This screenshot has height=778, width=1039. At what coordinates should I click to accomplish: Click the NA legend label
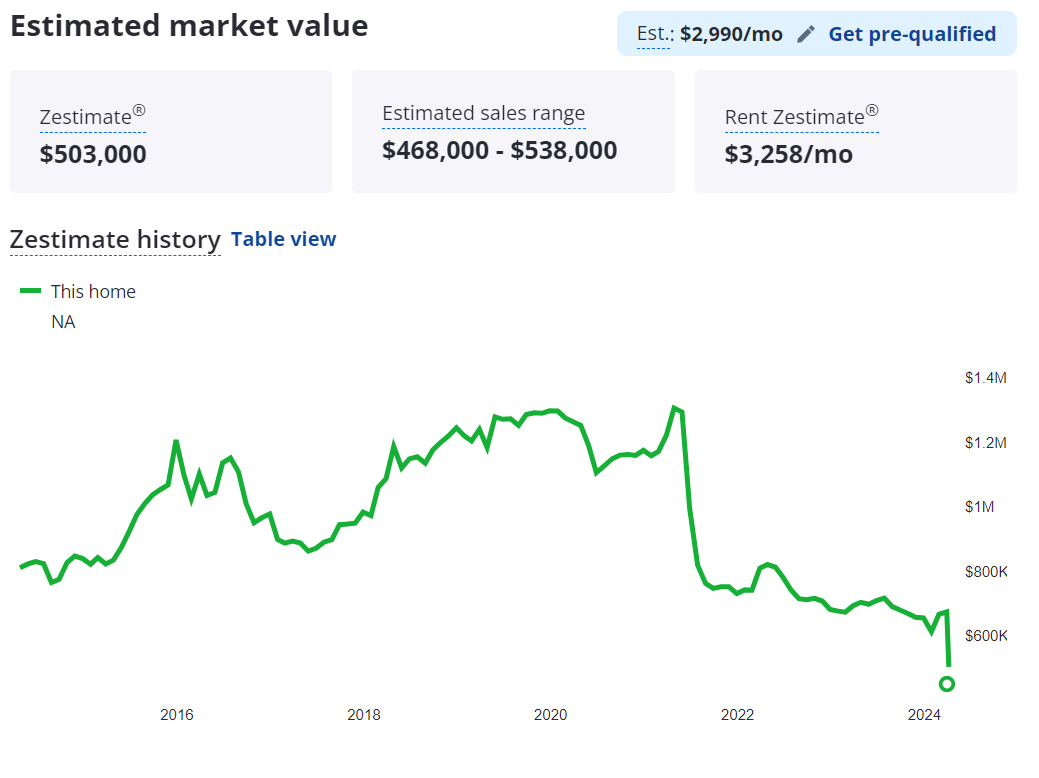(x=64, y=321)
